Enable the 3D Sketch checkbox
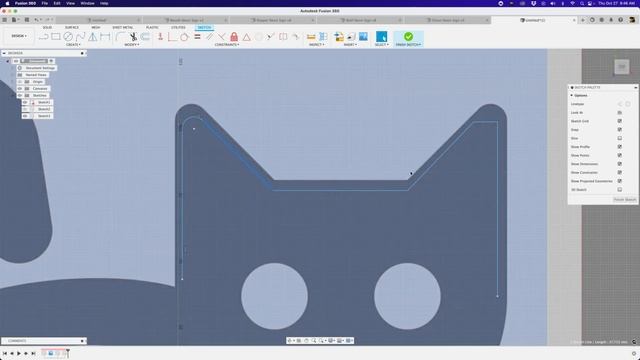The width and height of the screenshot is (640, 360). (620, 190)
